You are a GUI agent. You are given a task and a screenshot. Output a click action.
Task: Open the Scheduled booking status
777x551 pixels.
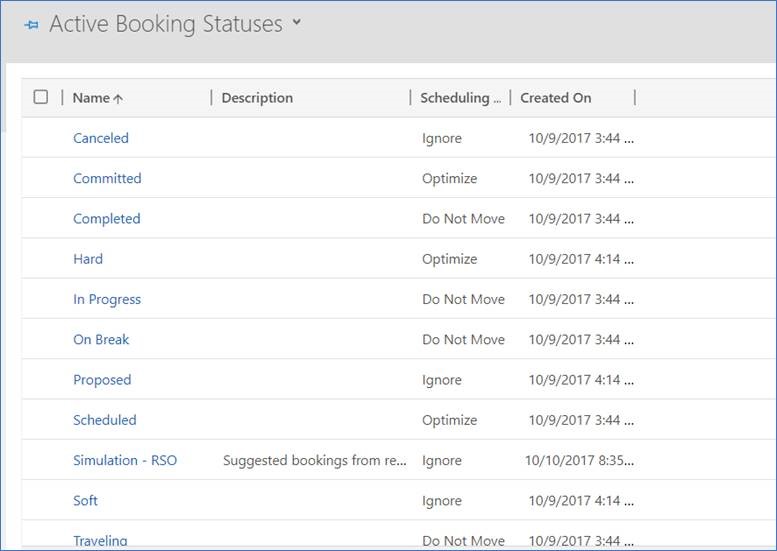click(105, 420)
